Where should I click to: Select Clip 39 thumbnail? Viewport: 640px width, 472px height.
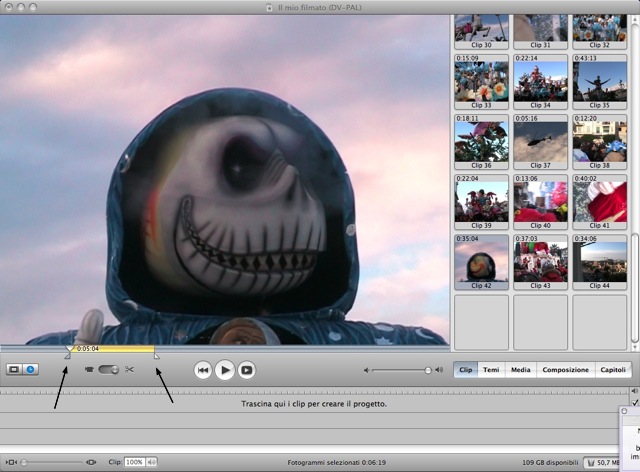tap(482, 202)
